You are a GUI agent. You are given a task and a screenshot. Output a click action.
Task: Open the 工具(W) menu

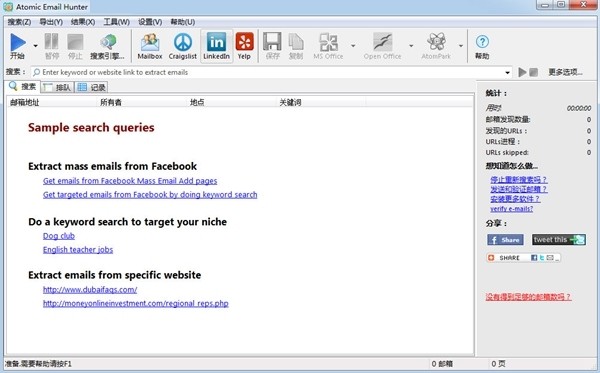(x=116, y=22)
